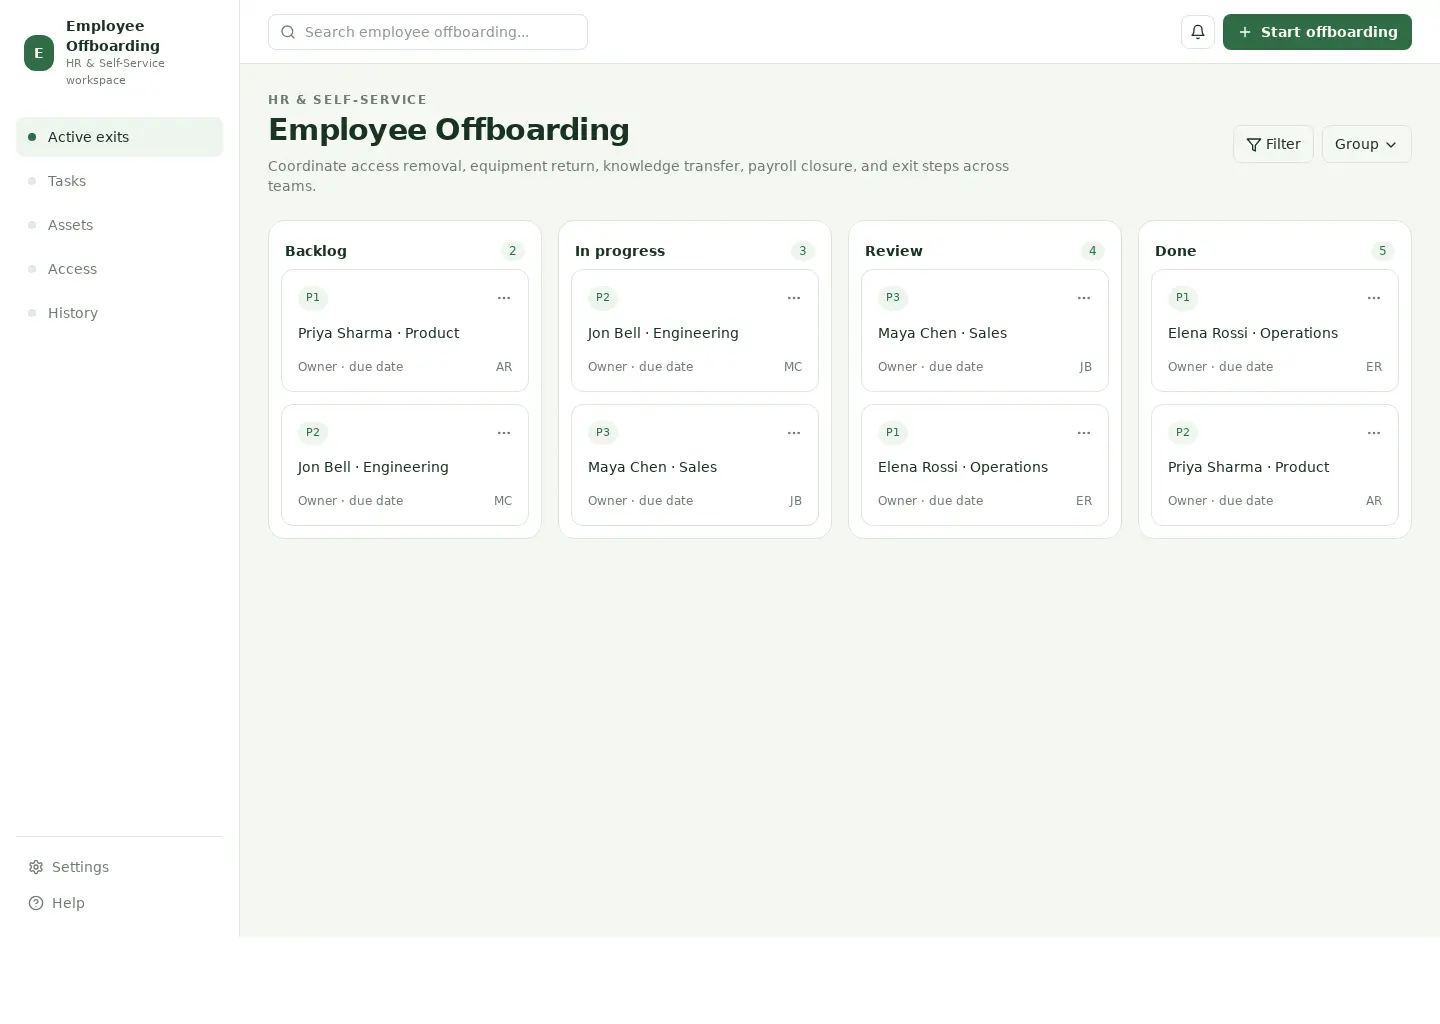Viewport: 1440px width, 1024px height.
Task: Switch to the Tasks section
Action: 119,181
